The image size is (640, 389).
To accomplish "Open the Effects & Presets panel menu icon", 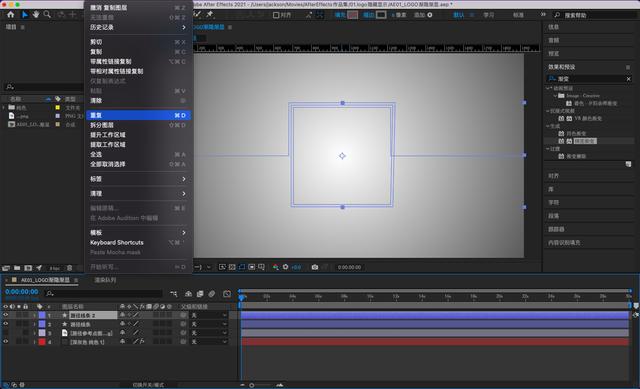I will (628, 67).
